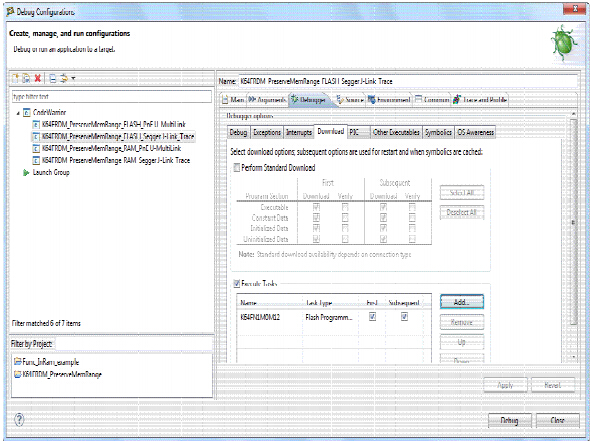Switch to the Source tab

point(350,100)
